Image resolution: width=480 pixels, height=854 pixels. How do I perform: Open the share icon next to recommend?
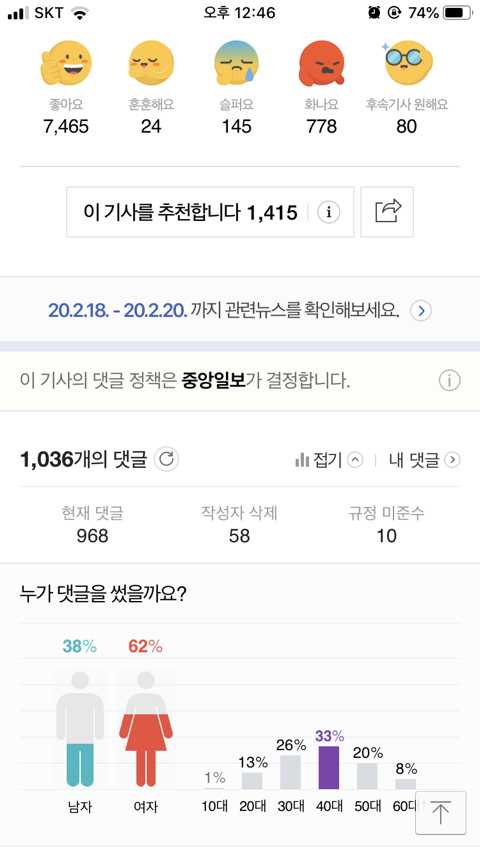click(387, 212)
